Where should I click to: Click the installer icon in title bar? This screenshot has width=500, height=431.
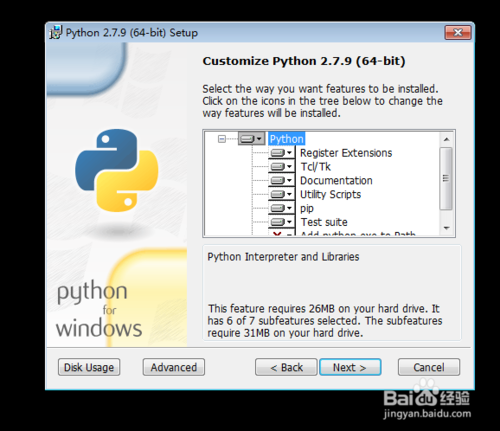(56, 32)
